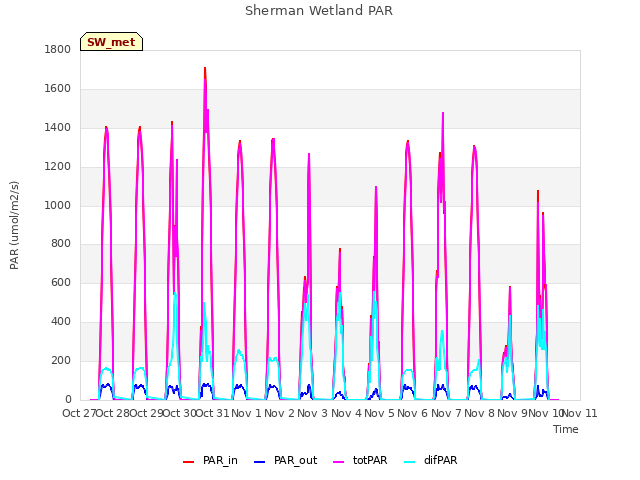Click the 200 y-axis tick label
This screenshot has height=480, width=640.
(x=61, y=360)
